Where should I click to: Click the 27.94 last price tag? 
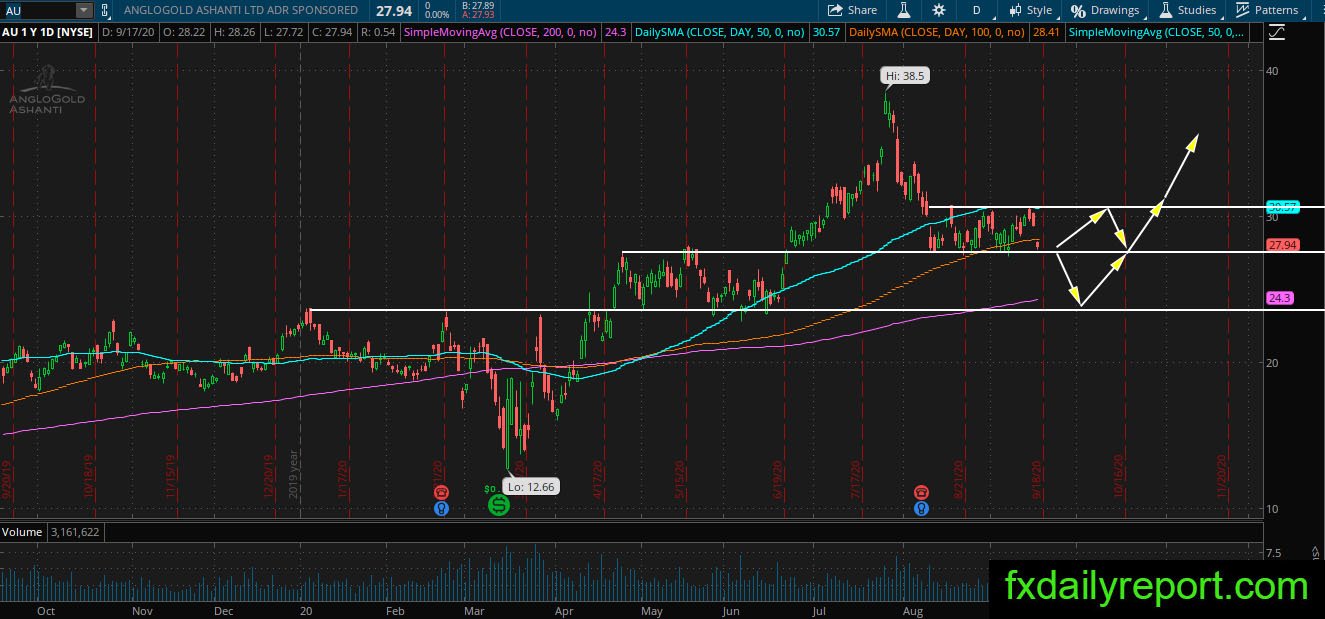pyautogui.click(x=1281, y=245)
